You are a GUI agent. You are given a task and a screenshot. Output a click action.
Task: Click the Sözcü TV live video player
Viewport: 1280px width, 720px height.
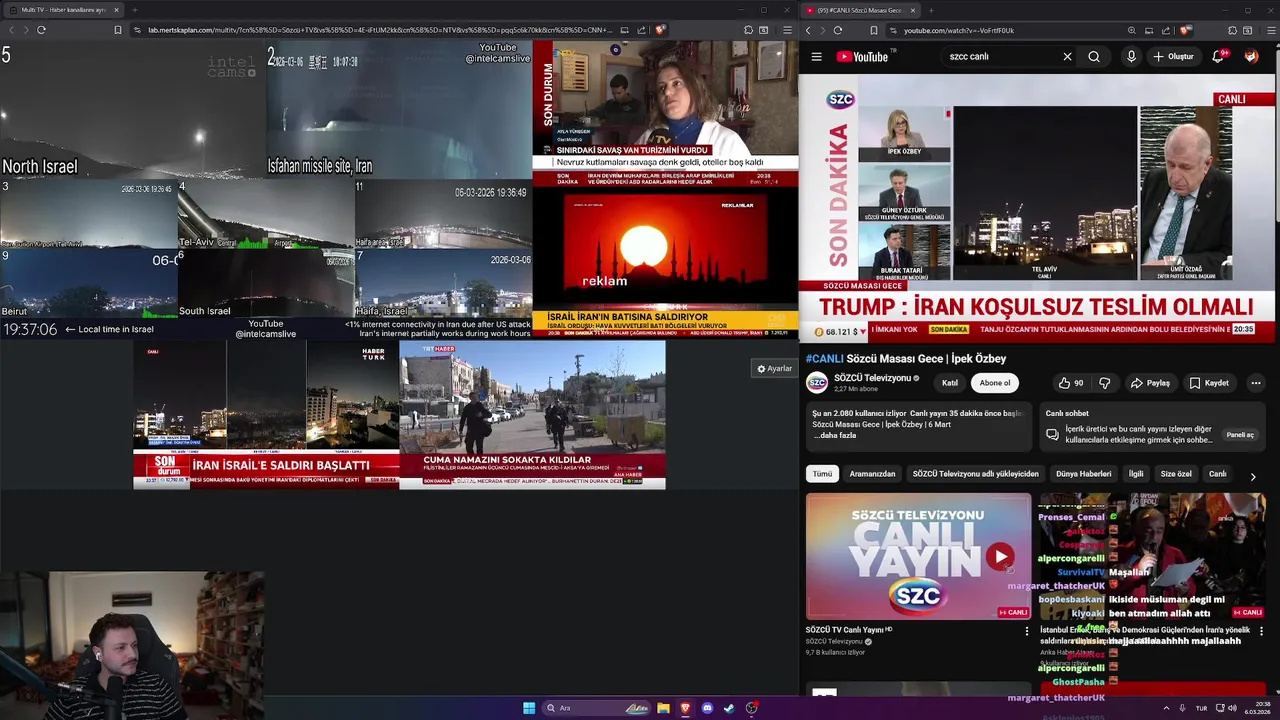(x=1039, y=208)
